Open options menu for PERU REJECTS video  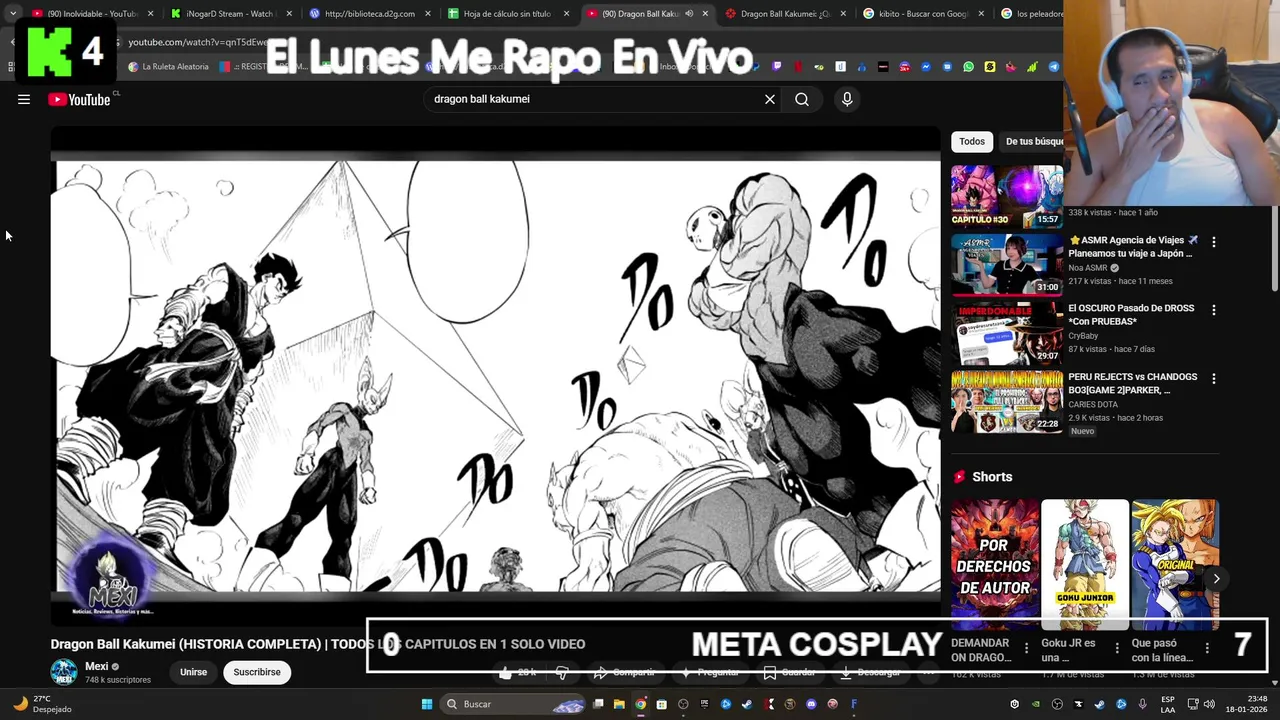click(x=1213, y=379)
